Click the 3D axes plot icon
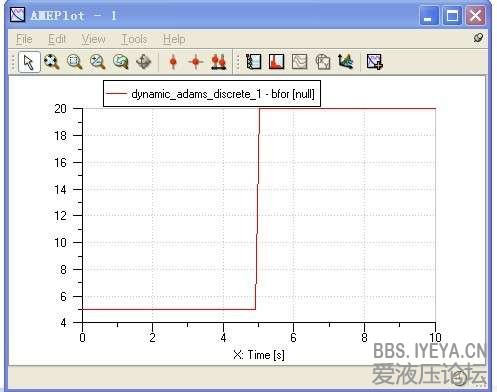This screenshot has width=497, height=392. 345,62
